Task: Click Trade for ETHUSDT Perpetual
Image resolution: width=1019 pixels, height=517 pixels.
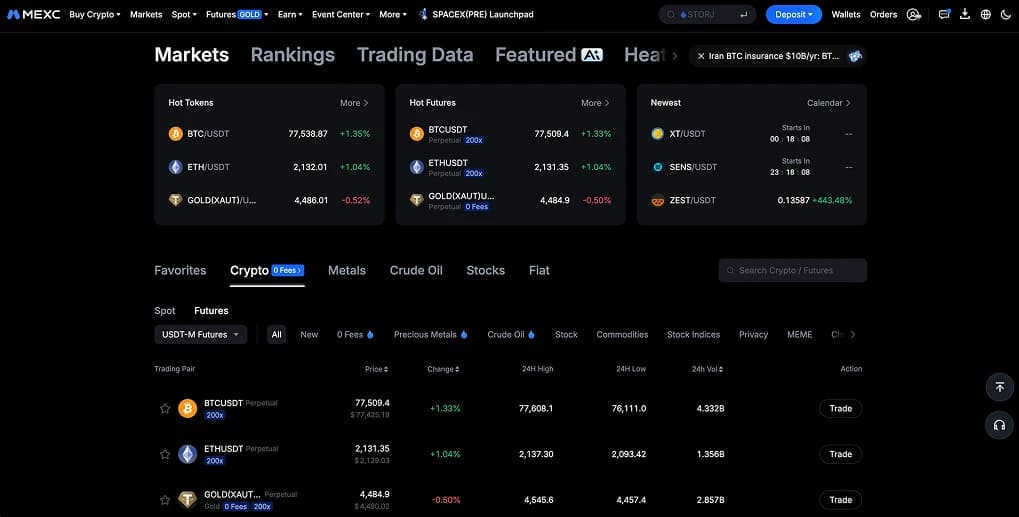Action: point(840,454)
